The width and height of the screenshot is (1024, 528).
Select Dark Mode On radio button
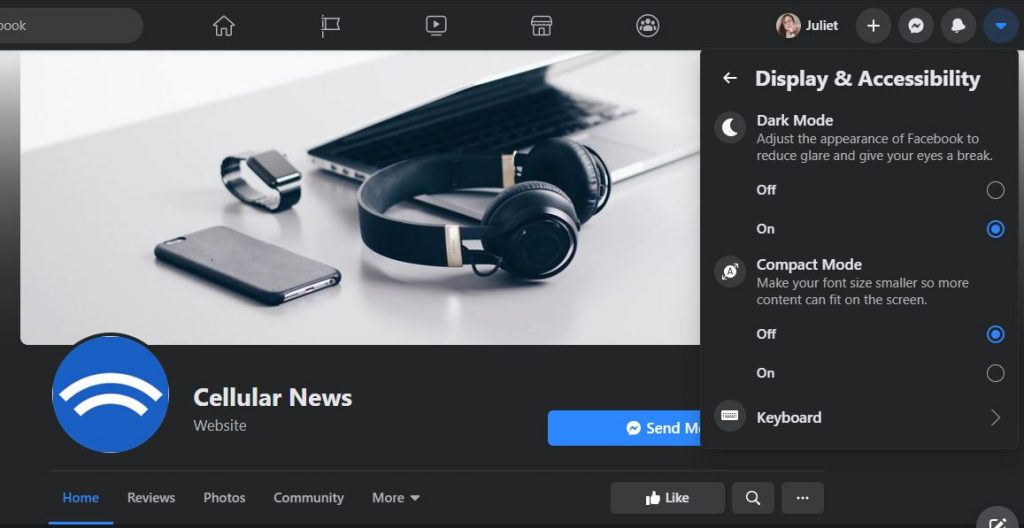[x=994, y=229]
